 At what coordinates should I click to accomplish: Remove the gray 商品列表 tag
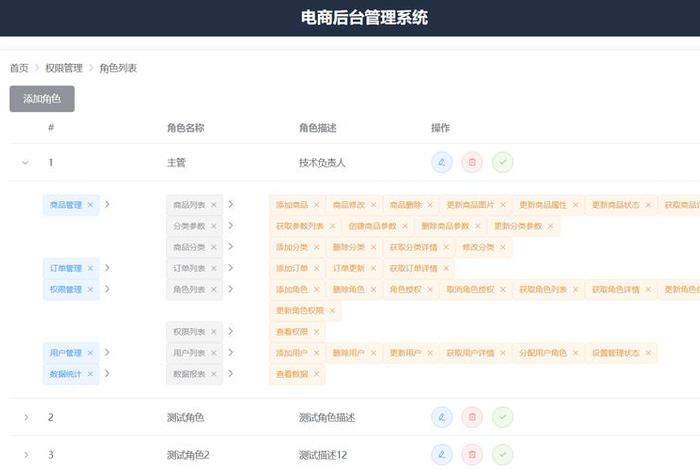[213, 205]
